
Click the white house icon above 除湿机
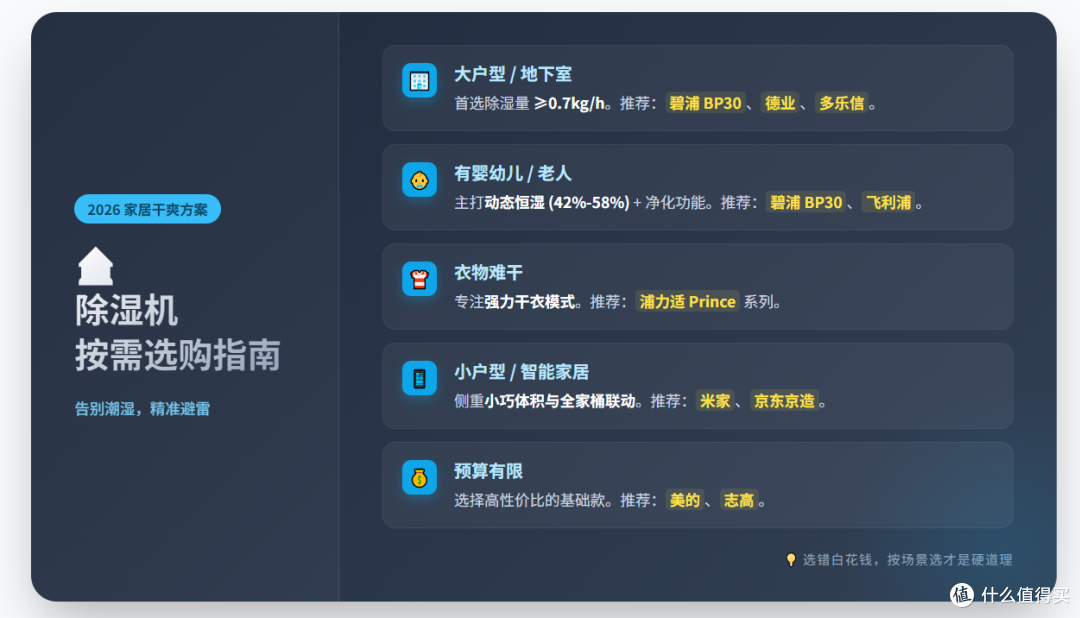(x=95, y=266)
